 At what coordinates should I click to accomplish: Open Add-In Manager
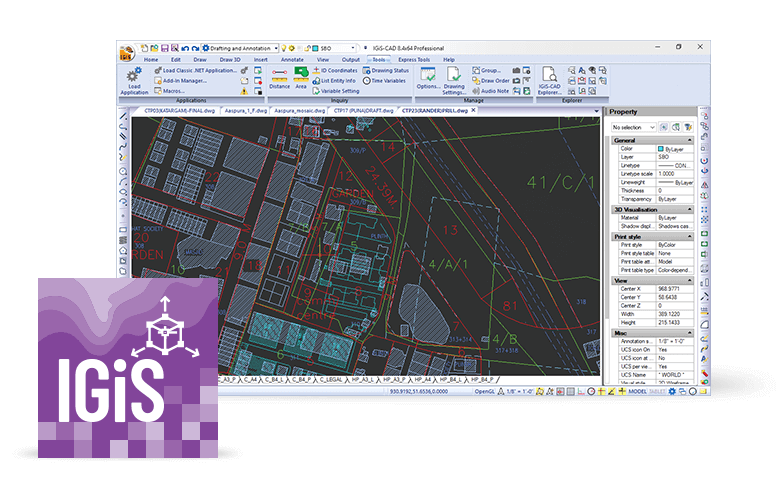180,81
